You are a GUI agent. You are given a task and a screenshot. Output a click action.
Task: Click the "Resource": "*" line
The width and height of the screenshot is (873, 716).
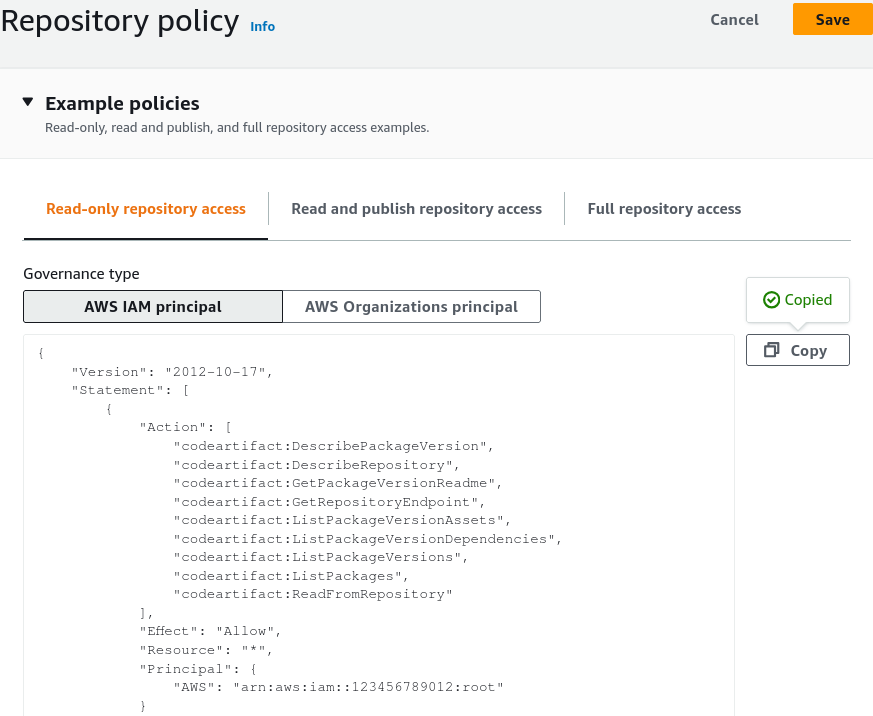tap(206, 650)
